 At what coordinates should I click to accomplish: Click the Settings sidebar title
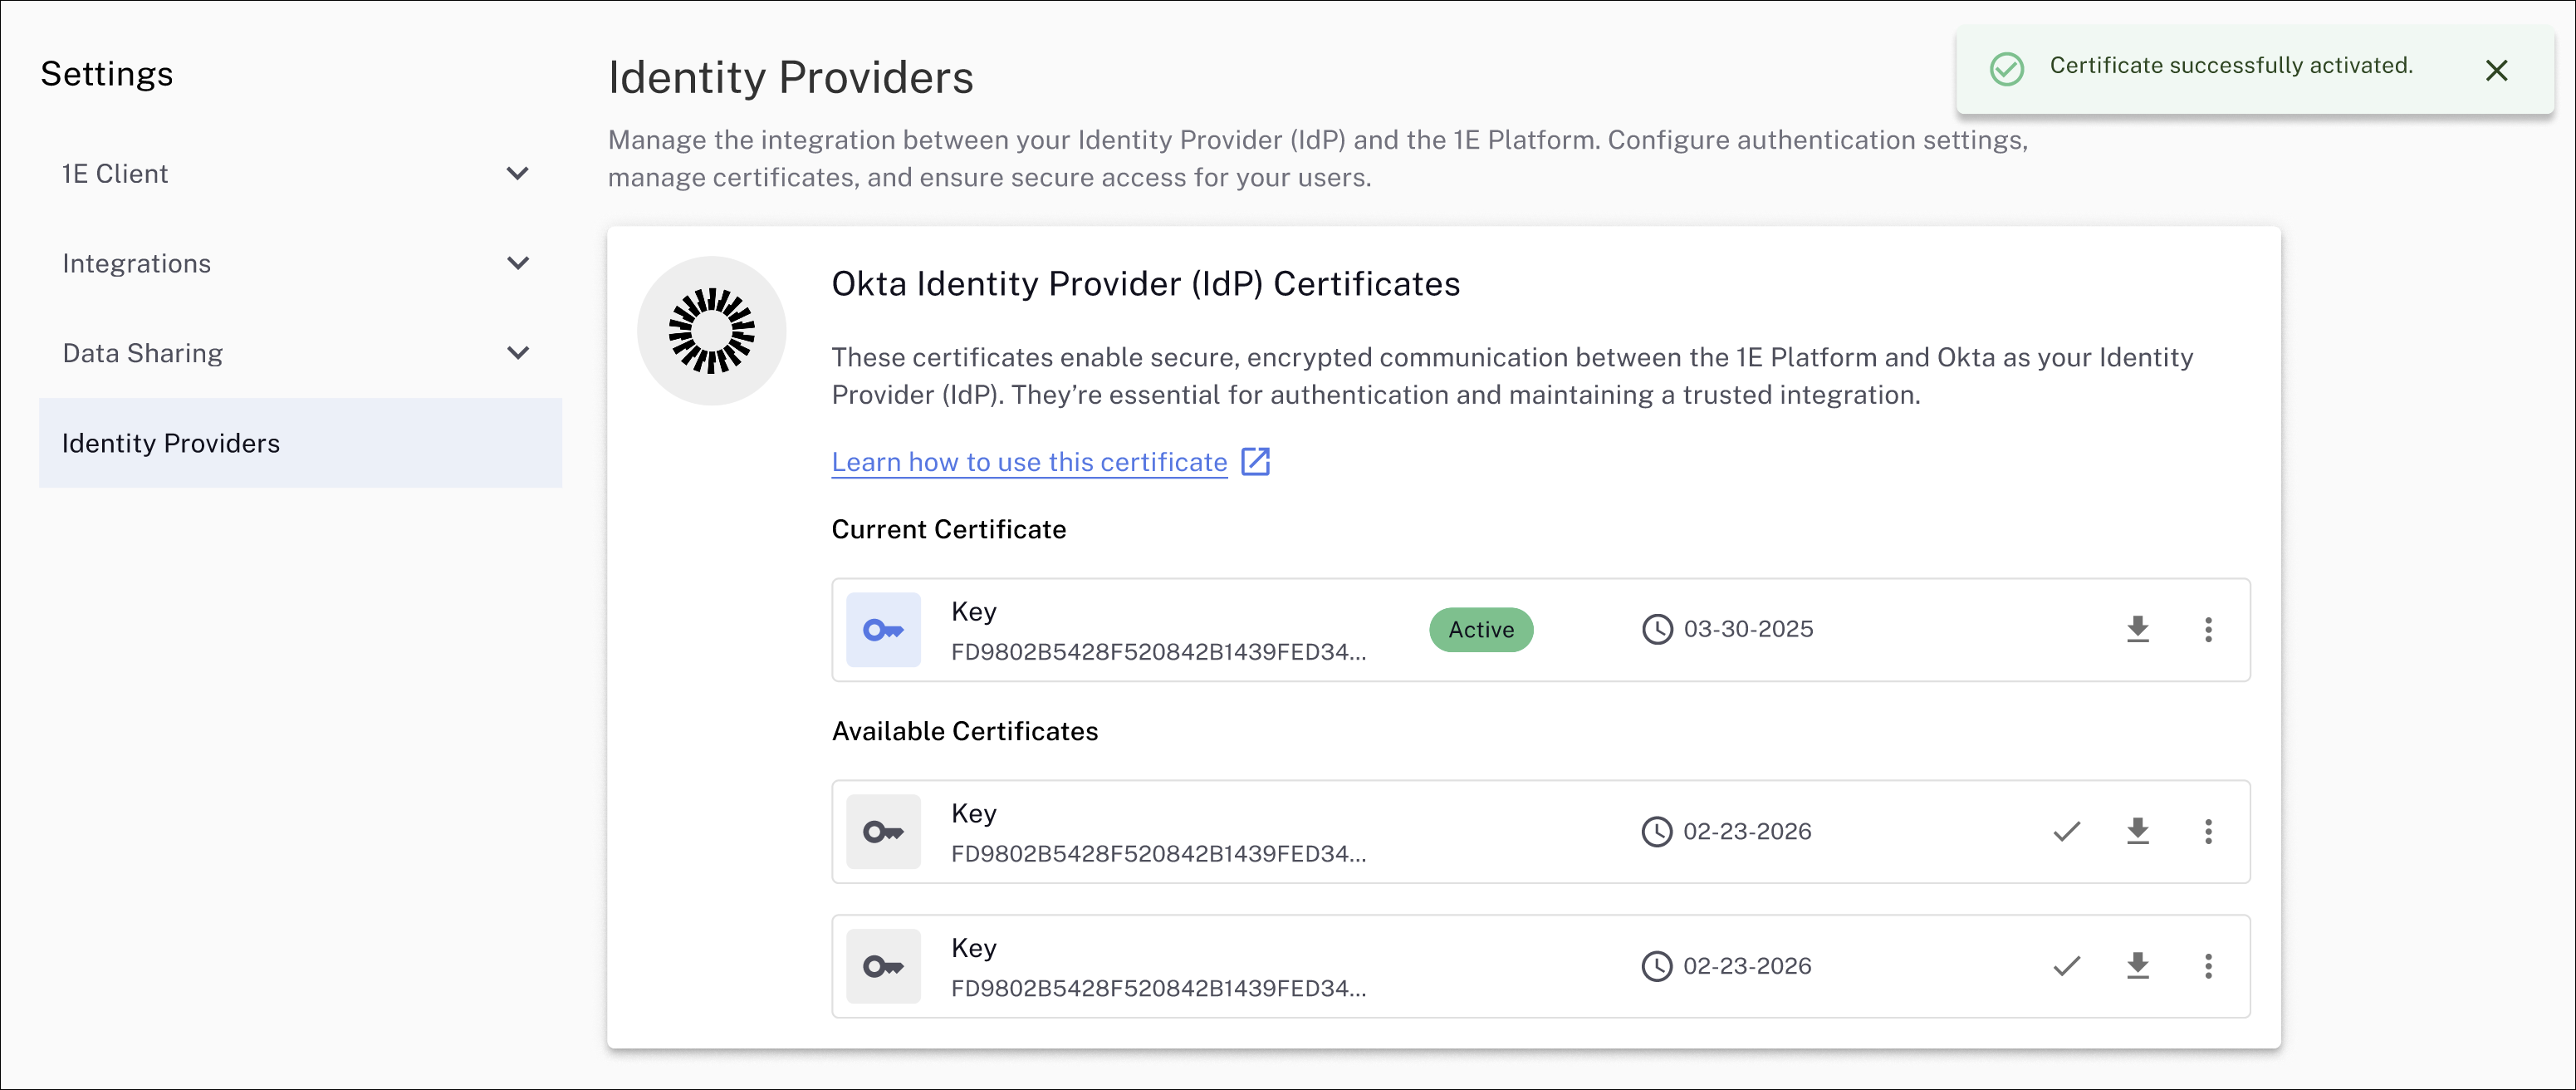click(107, 74)
